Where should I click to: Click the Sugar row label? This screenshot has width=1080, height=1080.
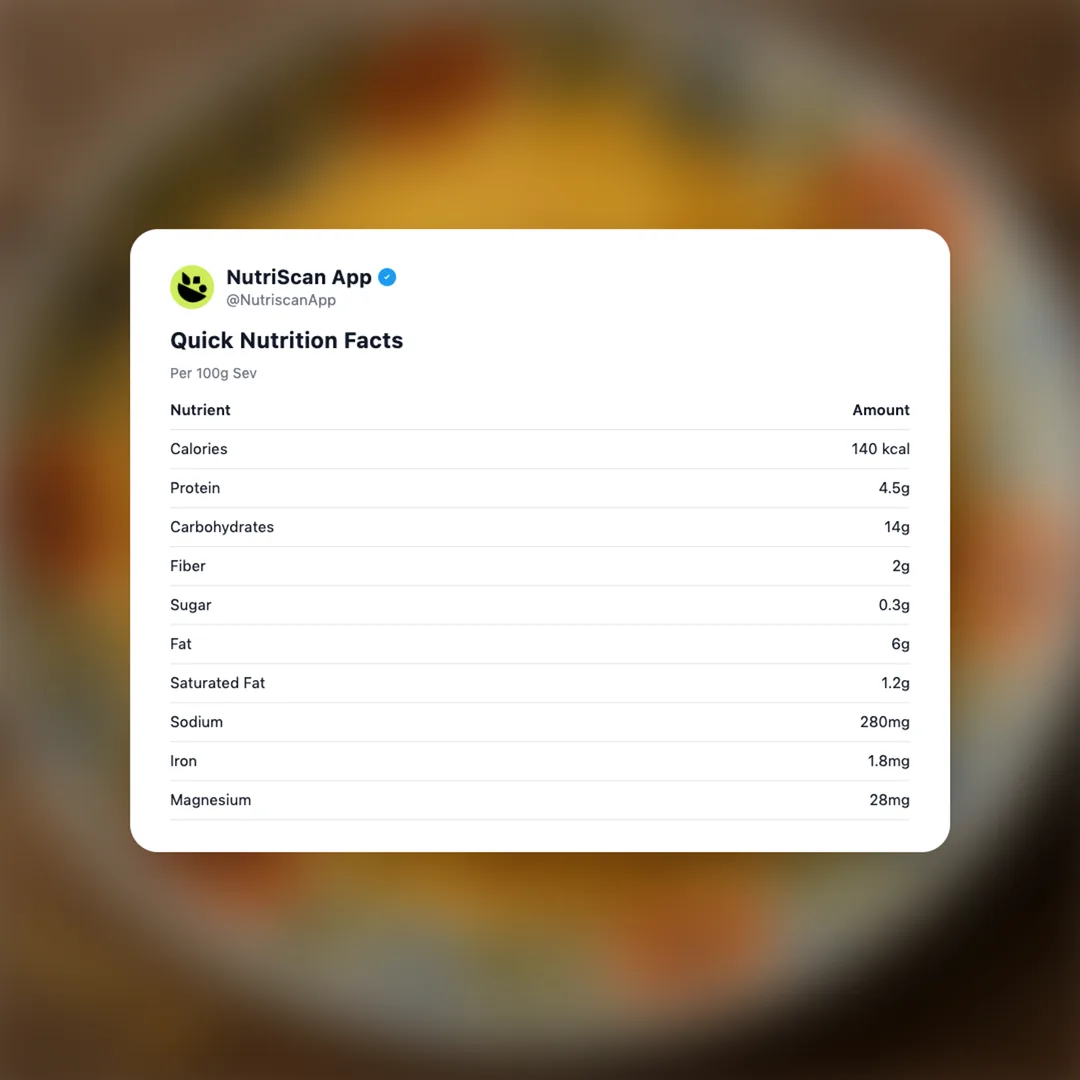click(191, 605)
